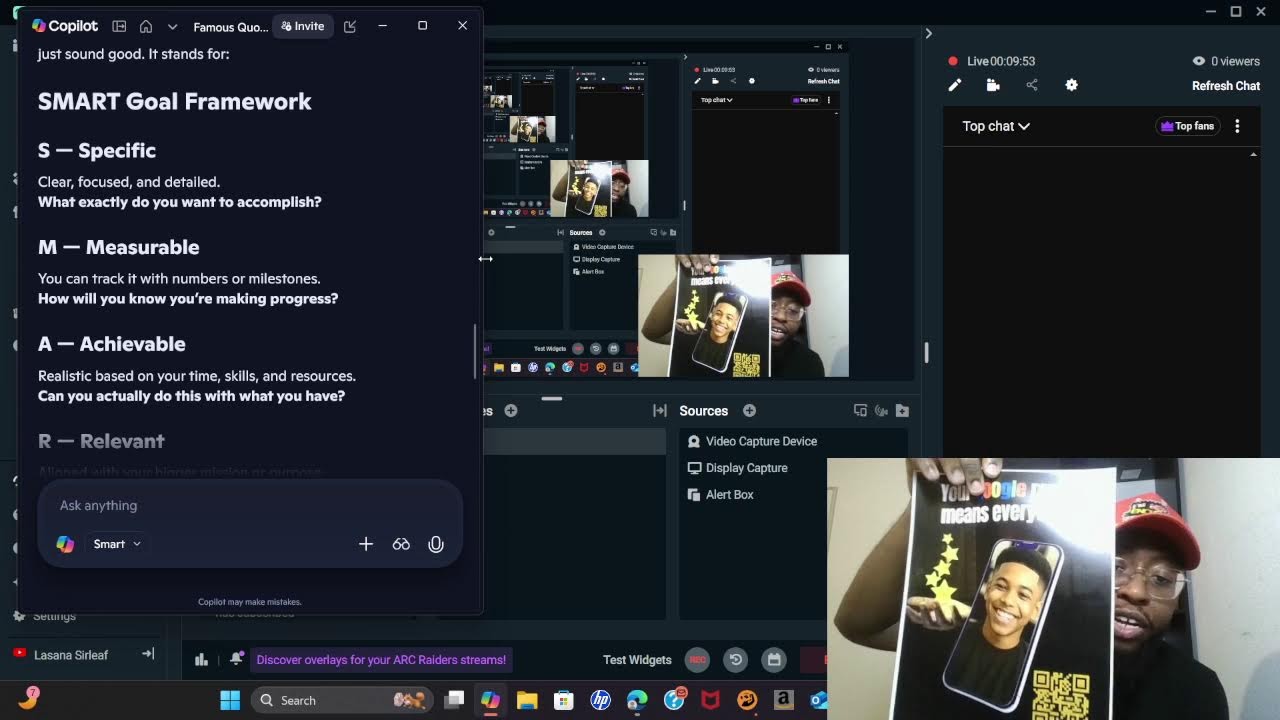Click the SMART Goal Framework heading
Screen dimensions: 1280x720
click(175, 101)
